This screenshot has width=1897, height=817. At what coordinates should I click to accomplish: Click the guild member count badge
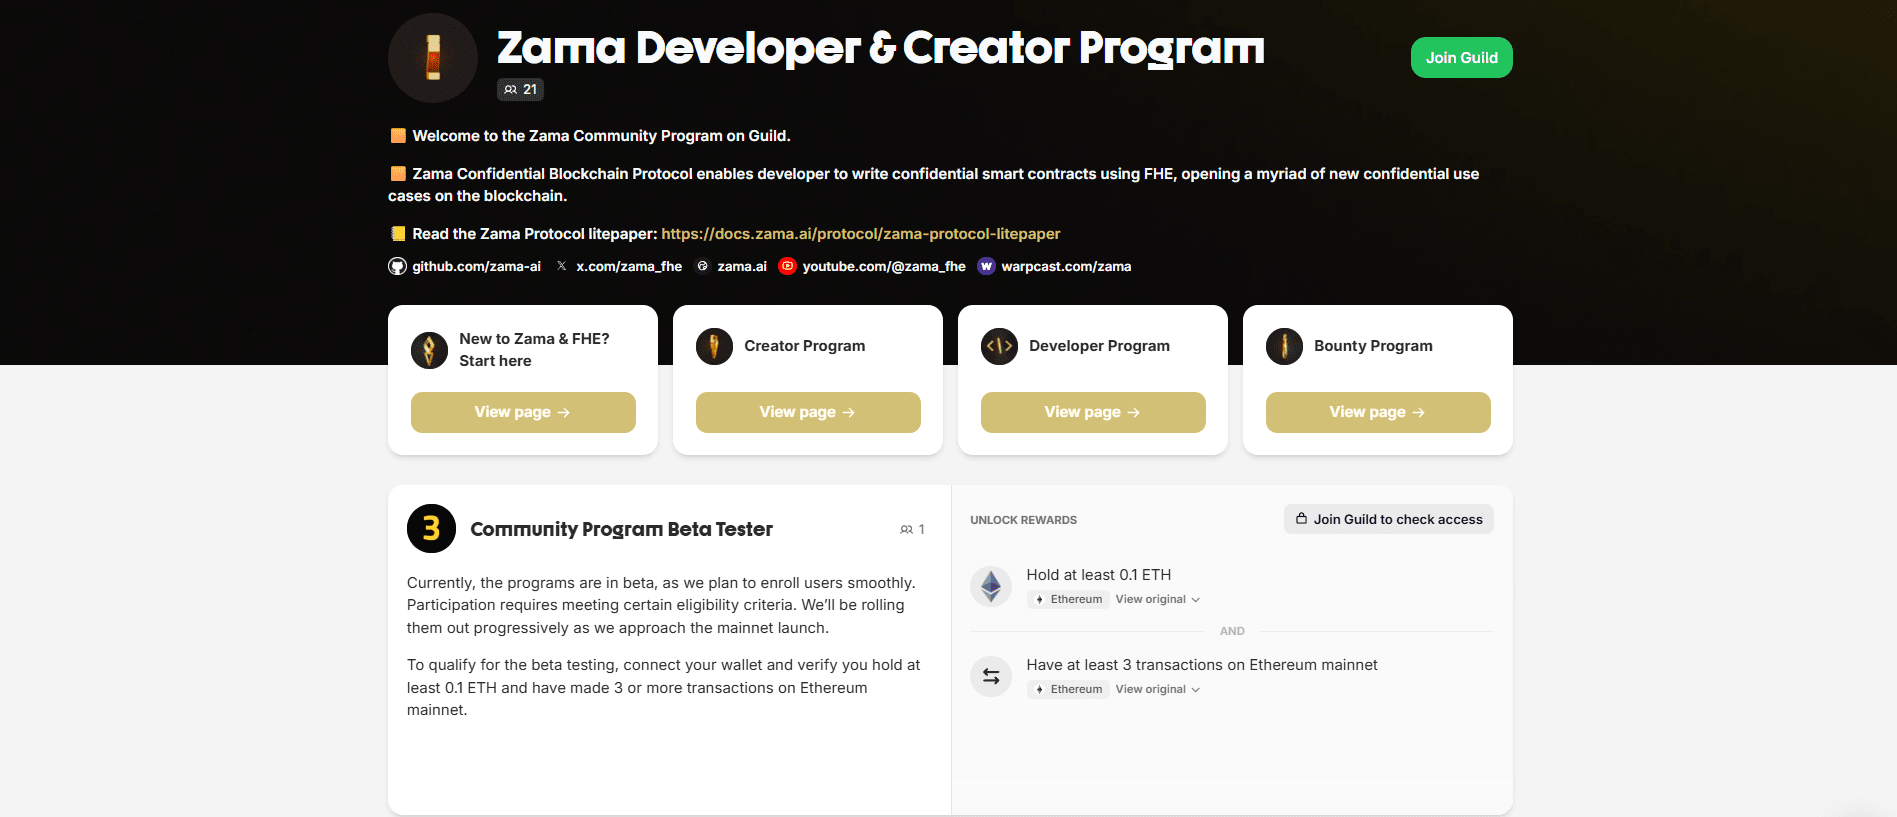[520, 89]
